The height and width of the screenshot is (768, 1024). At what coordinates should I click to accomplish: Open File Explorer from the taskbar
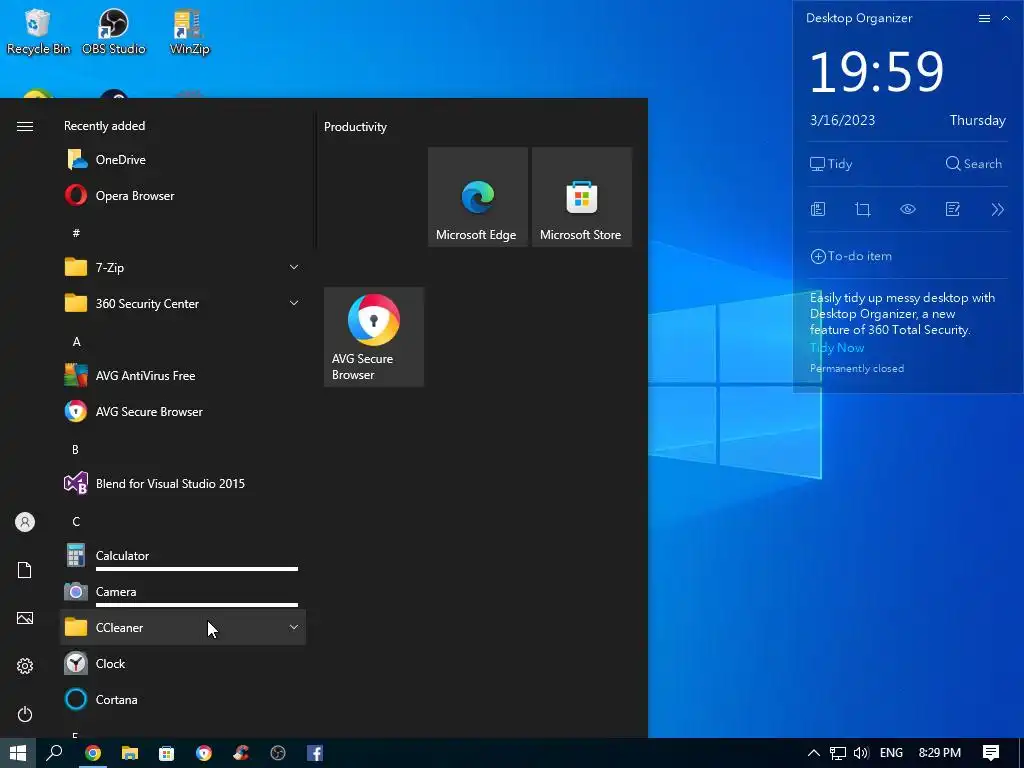pyautogui.click(x=130, y=753)
